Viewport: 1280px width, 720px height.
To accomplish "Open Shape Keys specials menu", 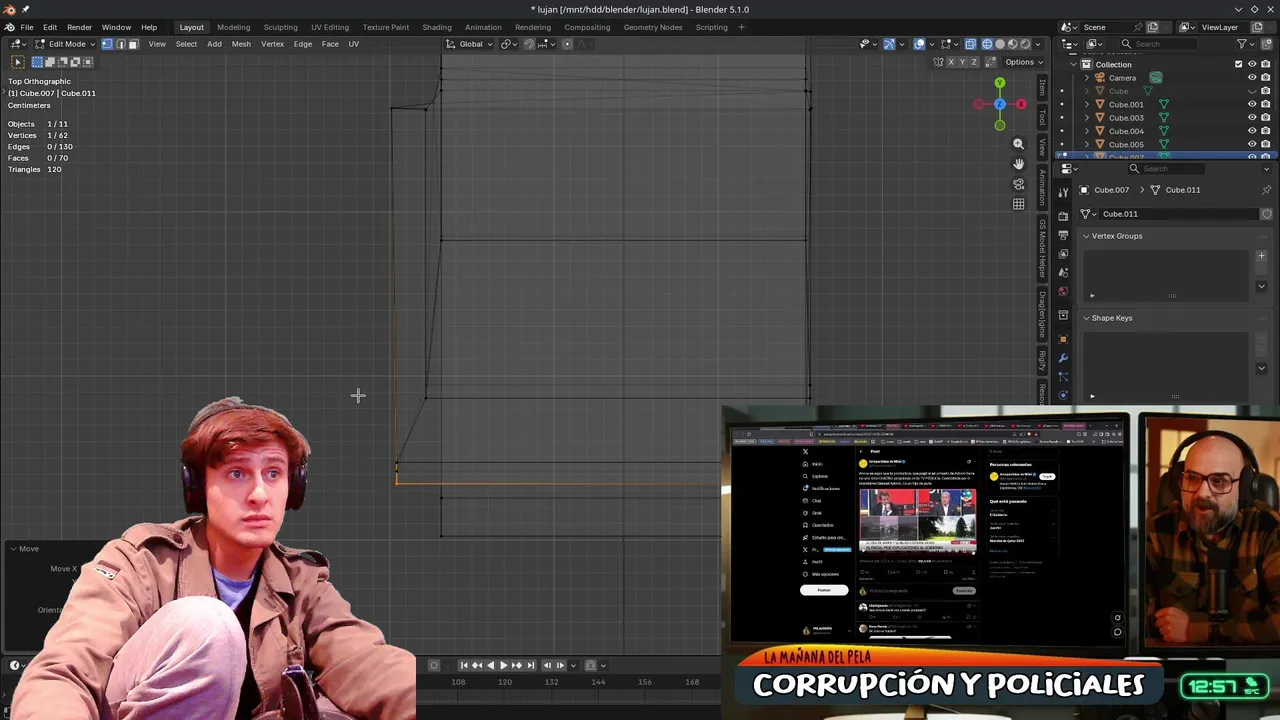I will [x=1261, y=368].
